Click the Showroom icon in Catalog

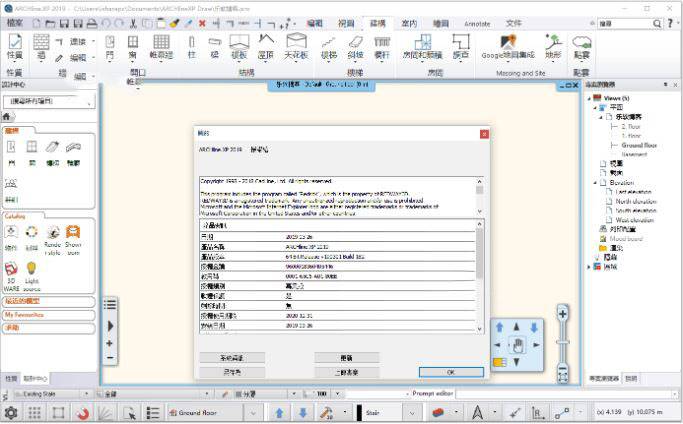click(x=73, y=240)
